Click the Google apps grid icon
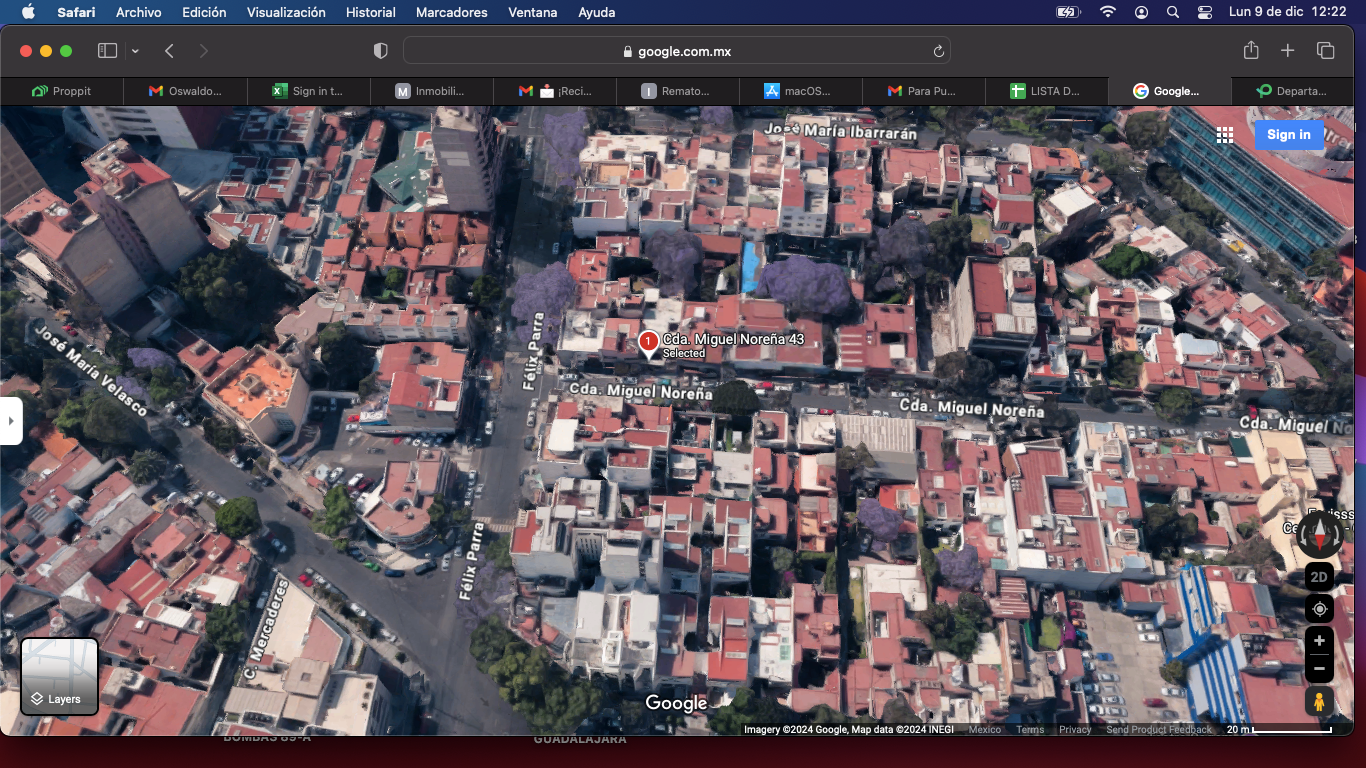1366x768 pixels. point(1225,135)
